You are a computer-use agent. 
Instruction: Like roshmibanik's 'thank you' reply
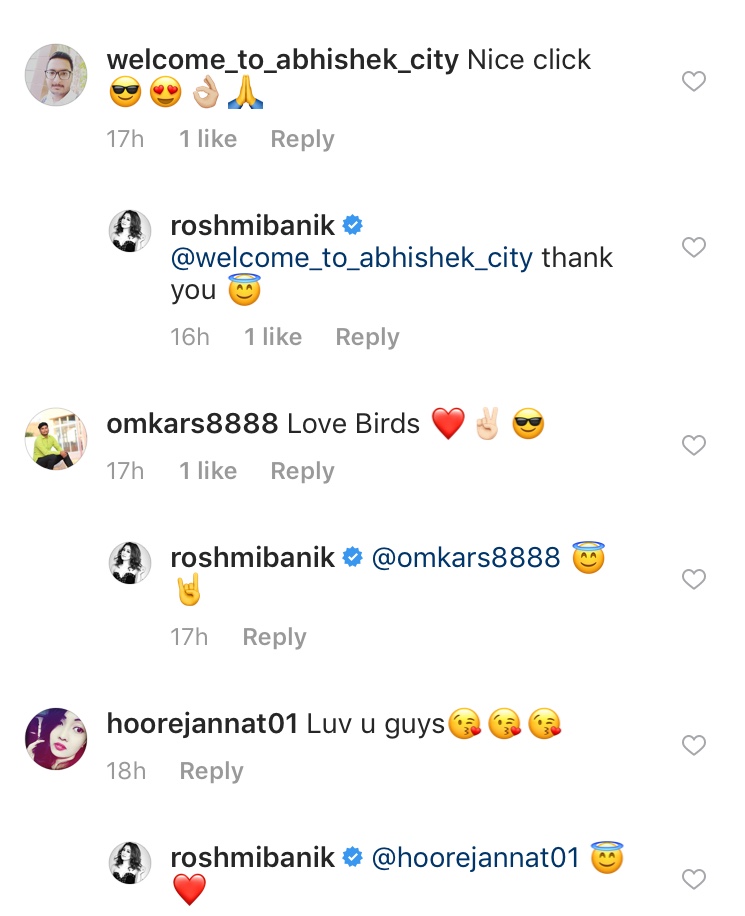pos(694,247)
